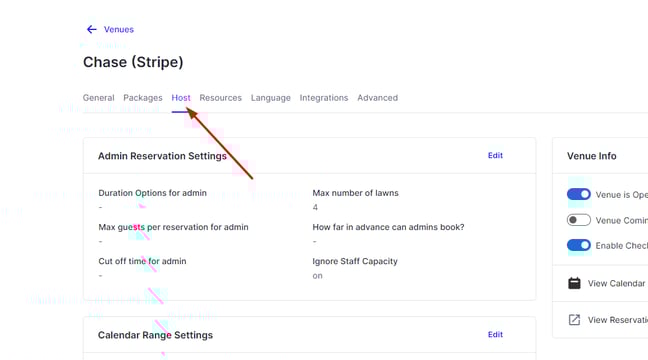The height and width of the screenshot is (360, 648).
Task: Toggle the Venue is Open switch
Action: [x=579, y=194]
